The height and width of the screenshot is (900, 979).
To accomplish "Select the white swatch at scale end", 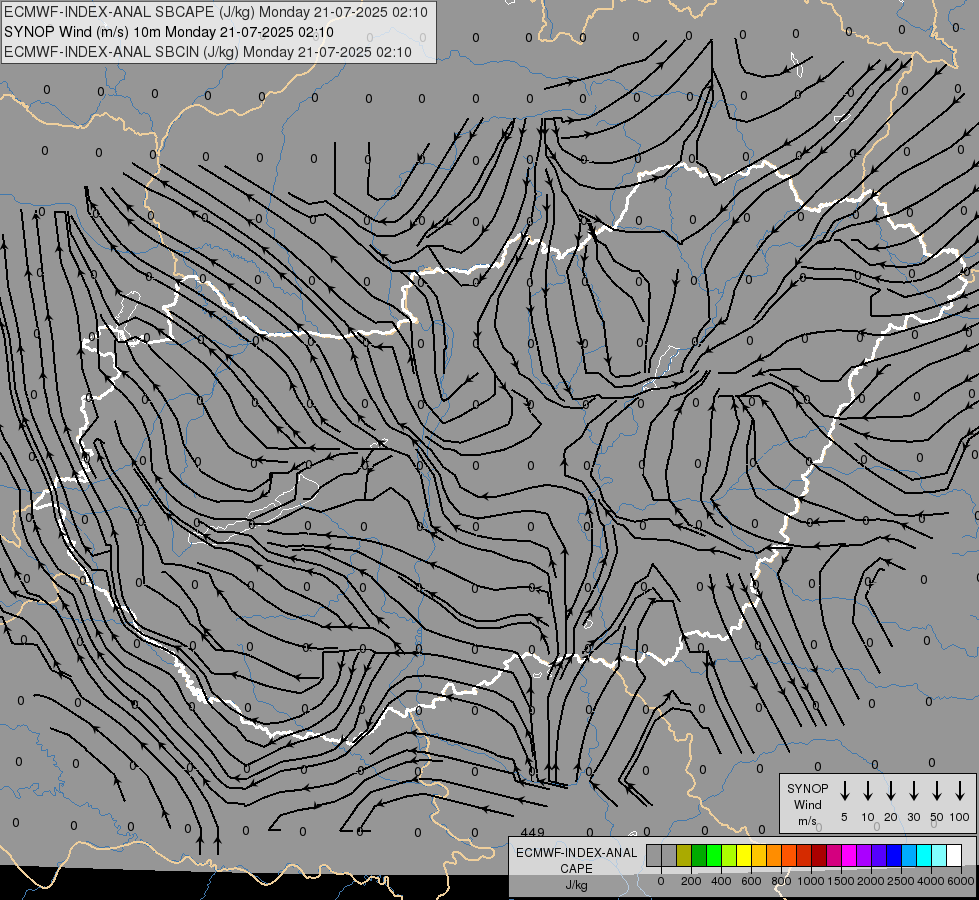I will click(955, 855).
